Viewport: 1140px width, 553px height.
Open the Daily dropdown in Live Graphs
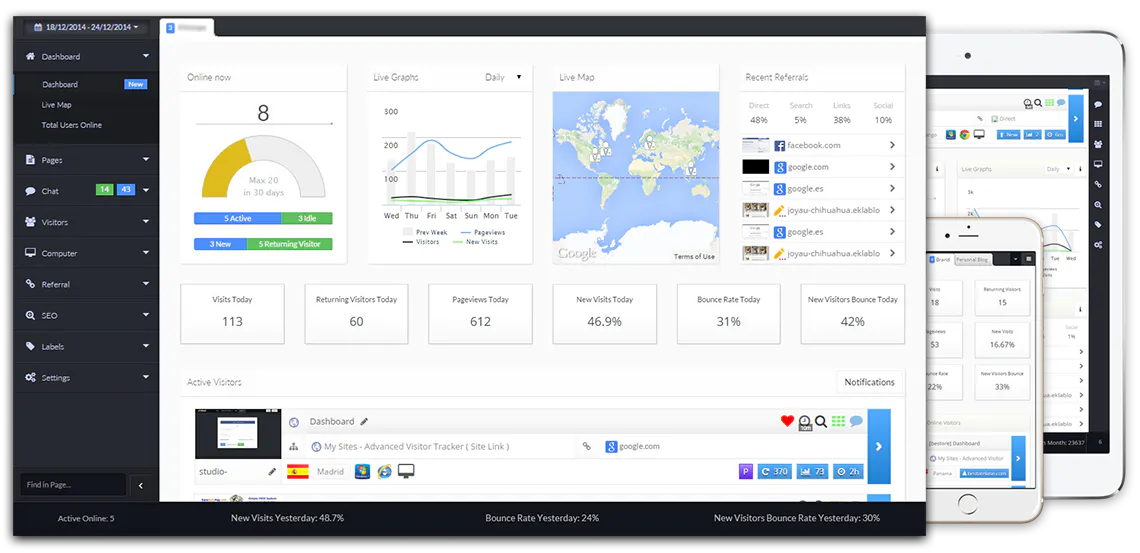coord(503,77)
